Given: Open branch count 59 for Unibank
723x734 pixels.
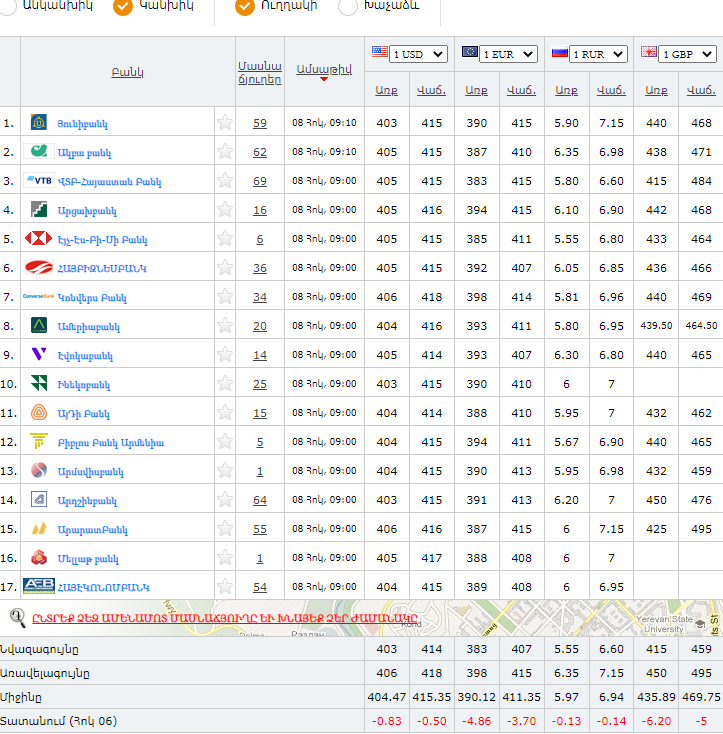Looking at the screenshot, I should [x=260, y=123].
